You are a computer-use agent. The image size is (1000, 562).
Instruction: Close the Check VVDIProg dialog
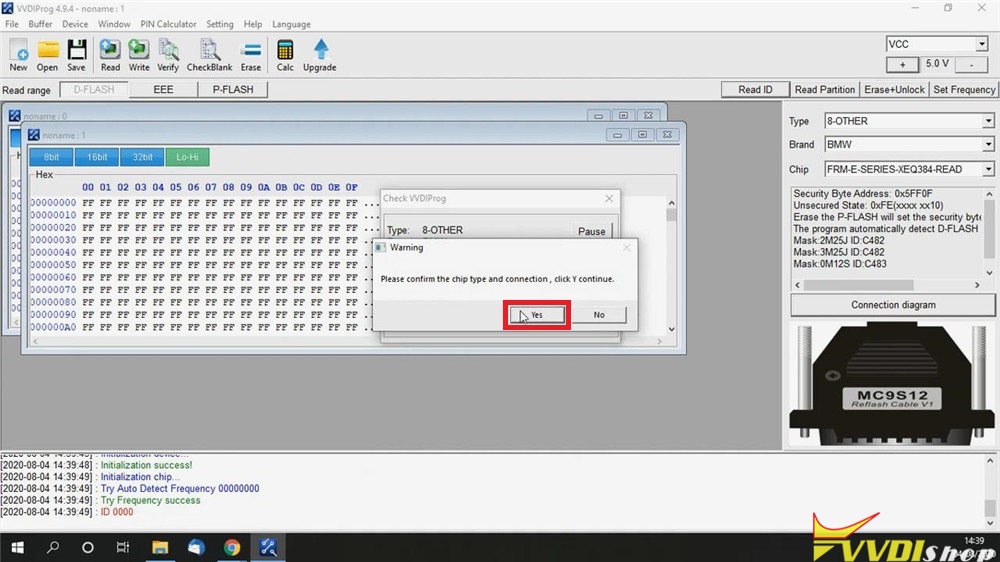pos(609,198)
